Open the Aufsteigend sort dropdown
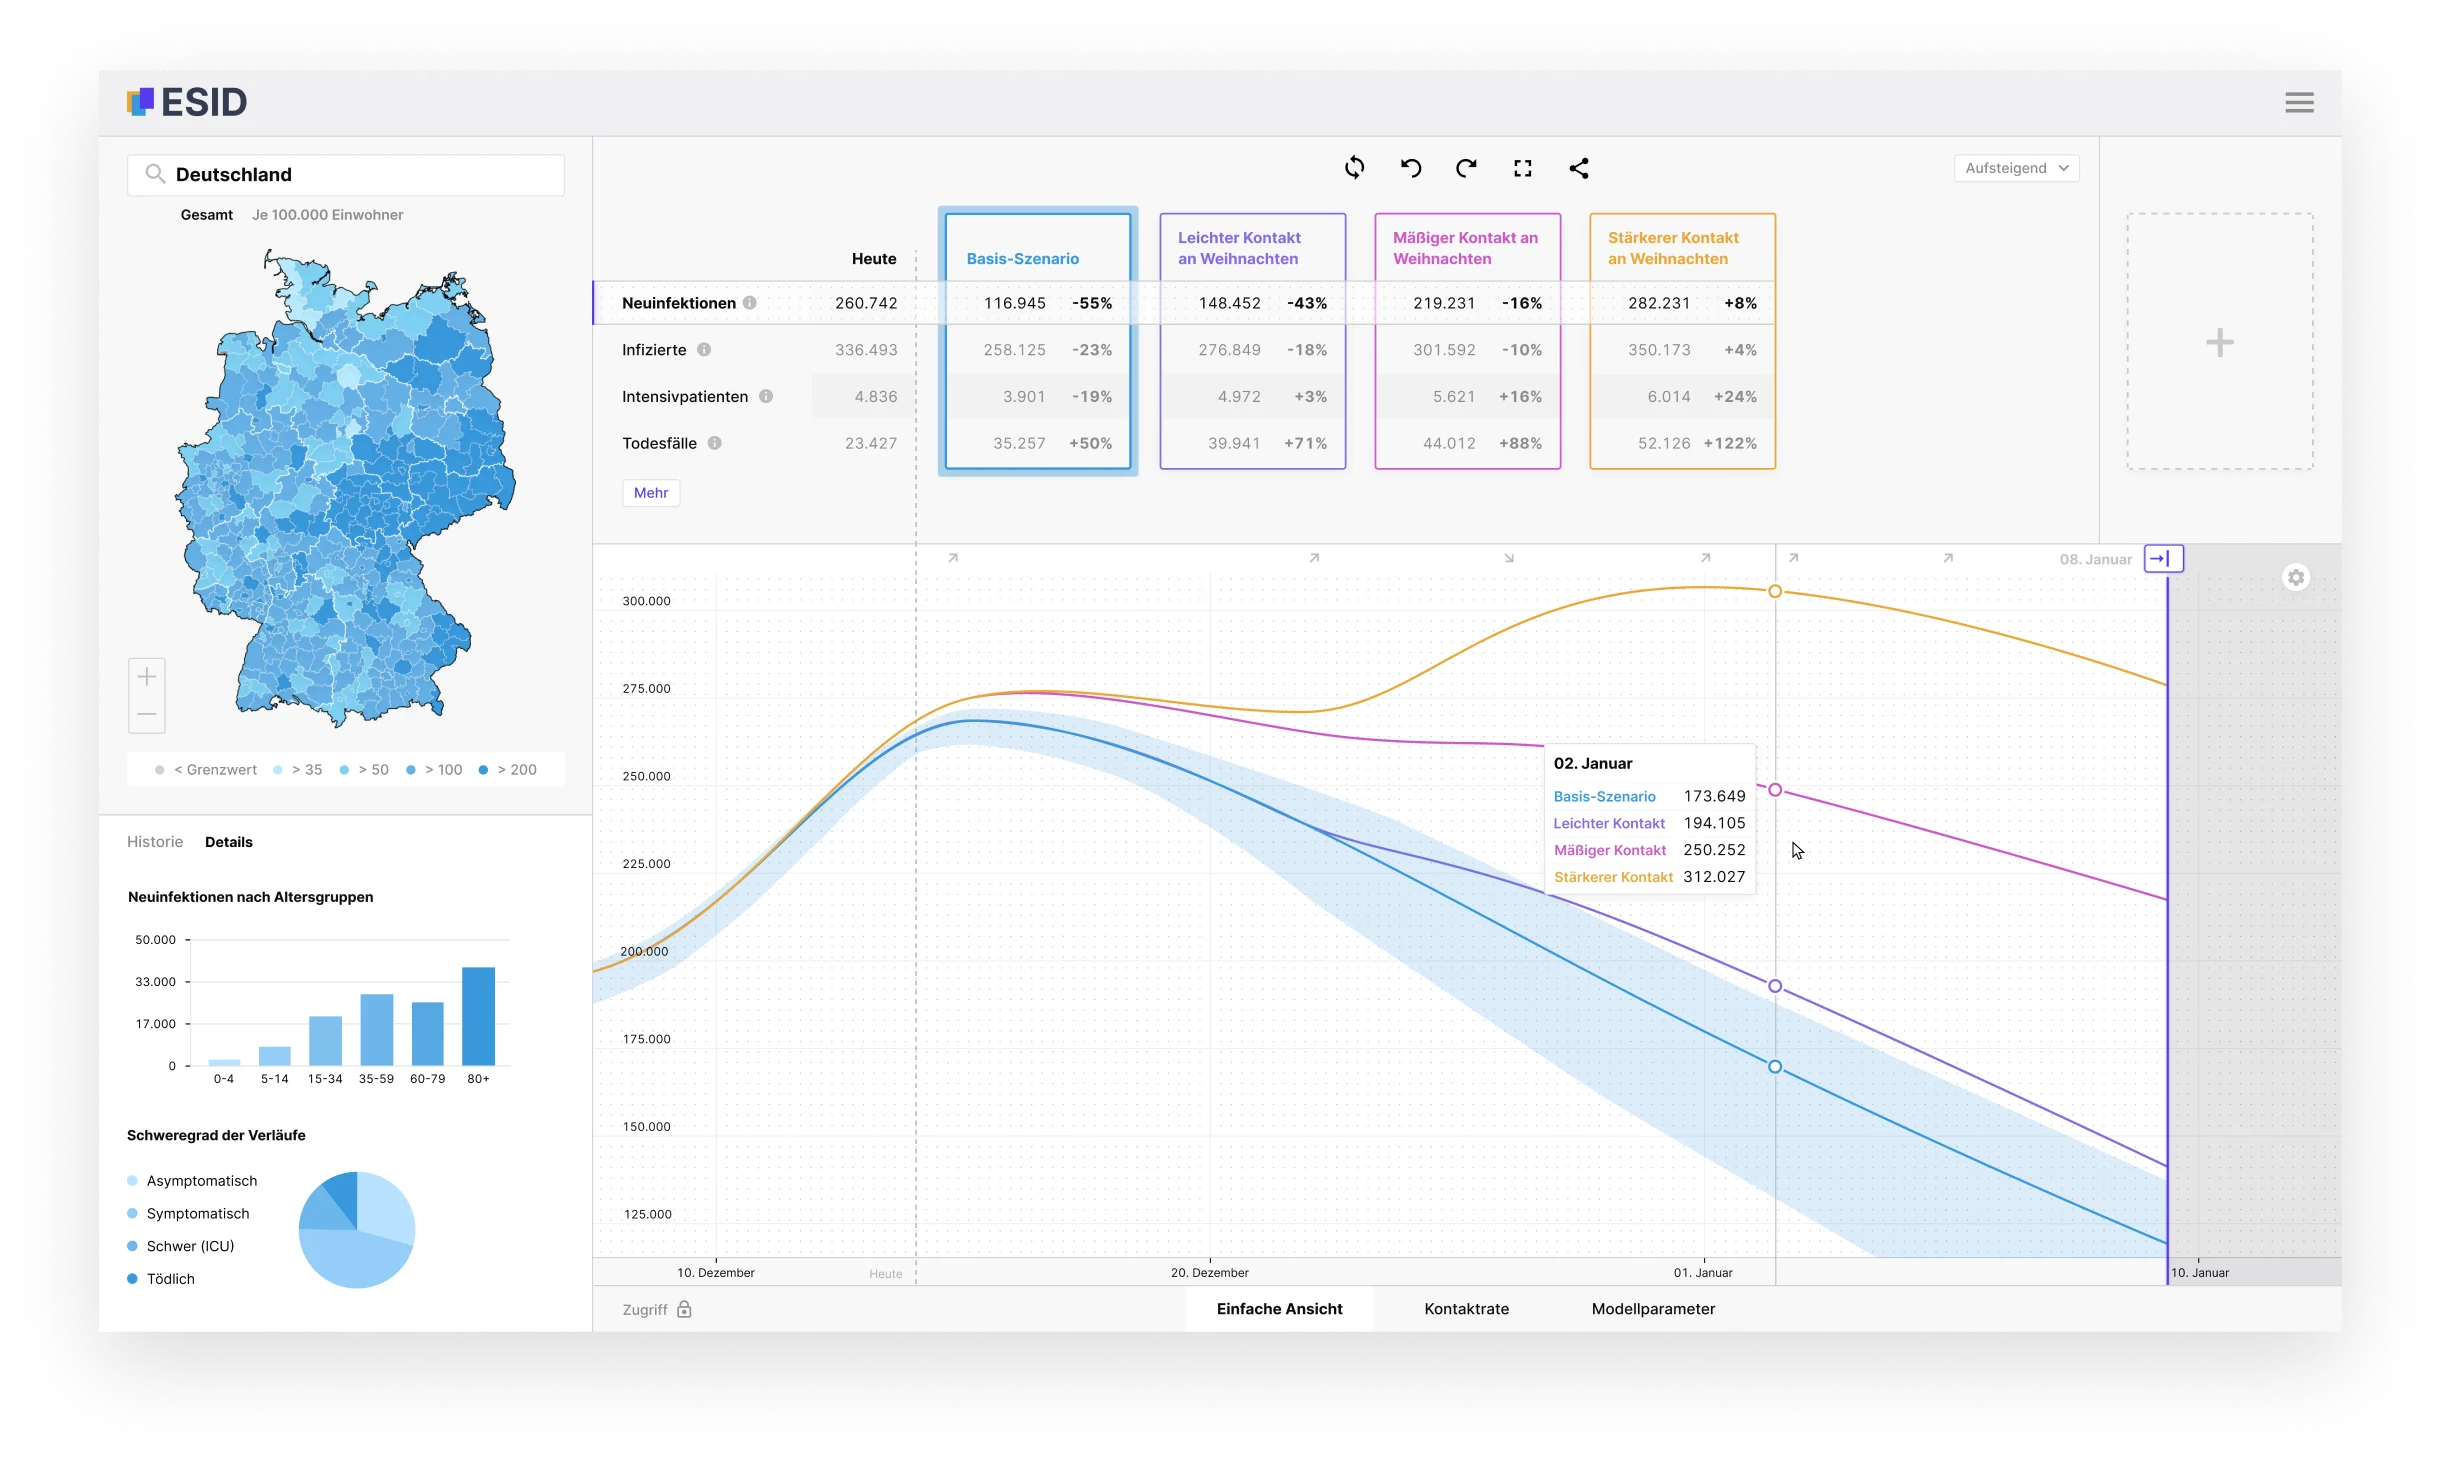 [2016, 167]
